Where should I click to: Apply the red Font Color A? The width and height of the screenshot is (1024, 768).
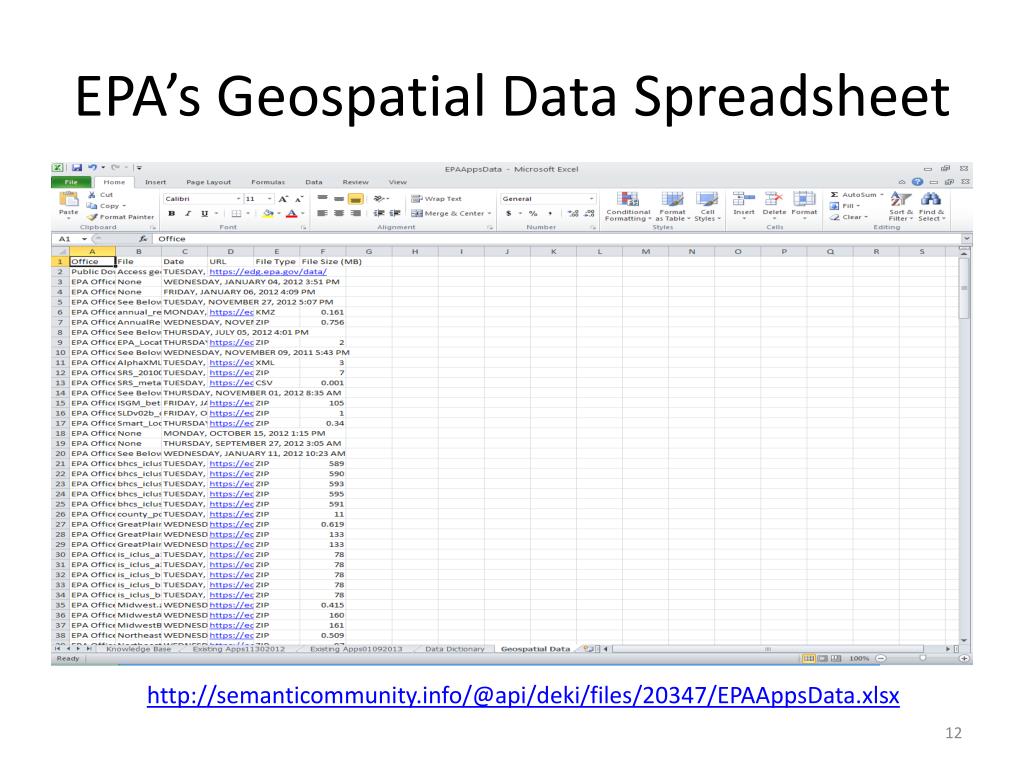click(292, 214)
